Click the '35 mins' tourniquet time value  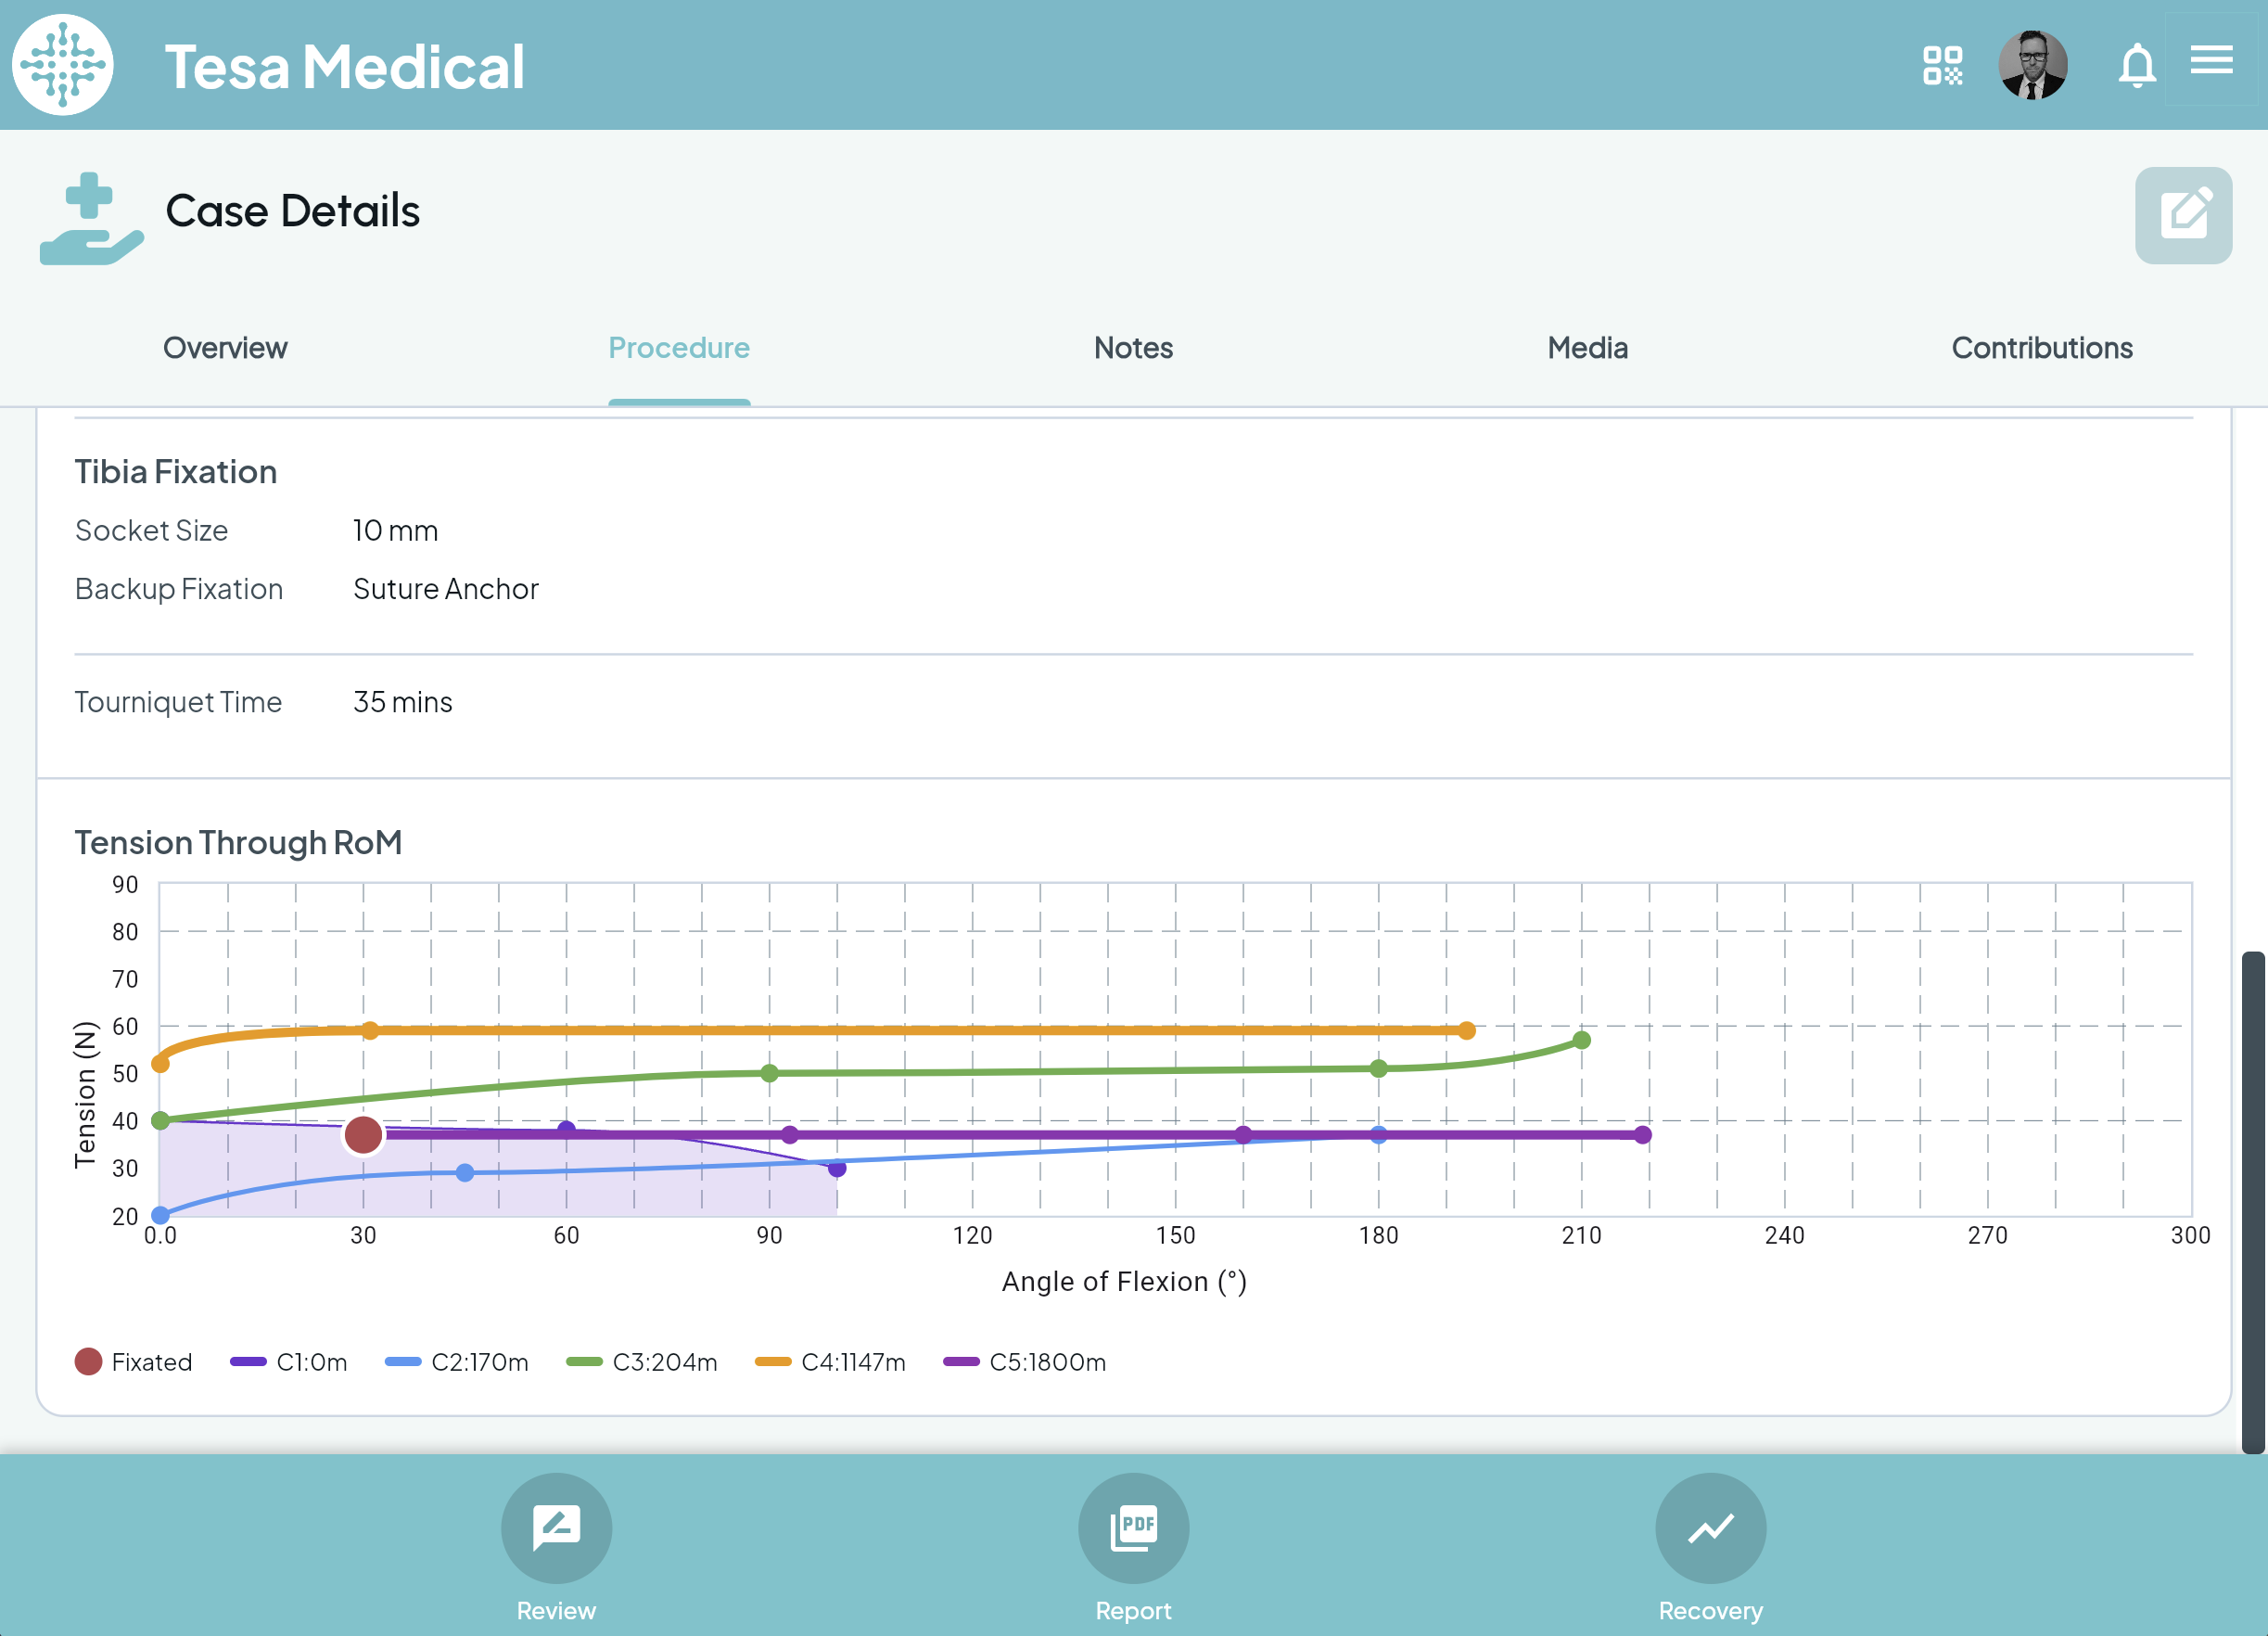pyautogui.click(x=403, y=702)
